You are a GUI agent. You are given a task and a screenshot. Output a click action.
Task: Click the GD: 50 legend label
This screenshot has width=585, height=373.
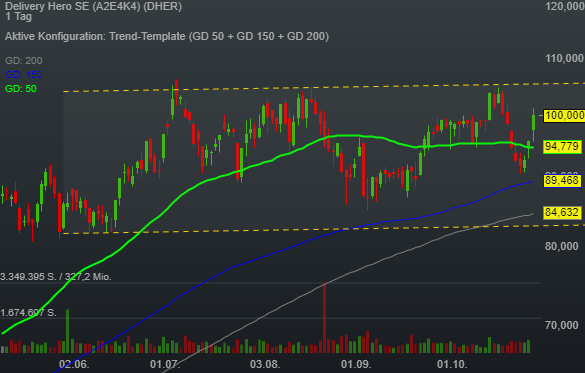tap(21, 89)
